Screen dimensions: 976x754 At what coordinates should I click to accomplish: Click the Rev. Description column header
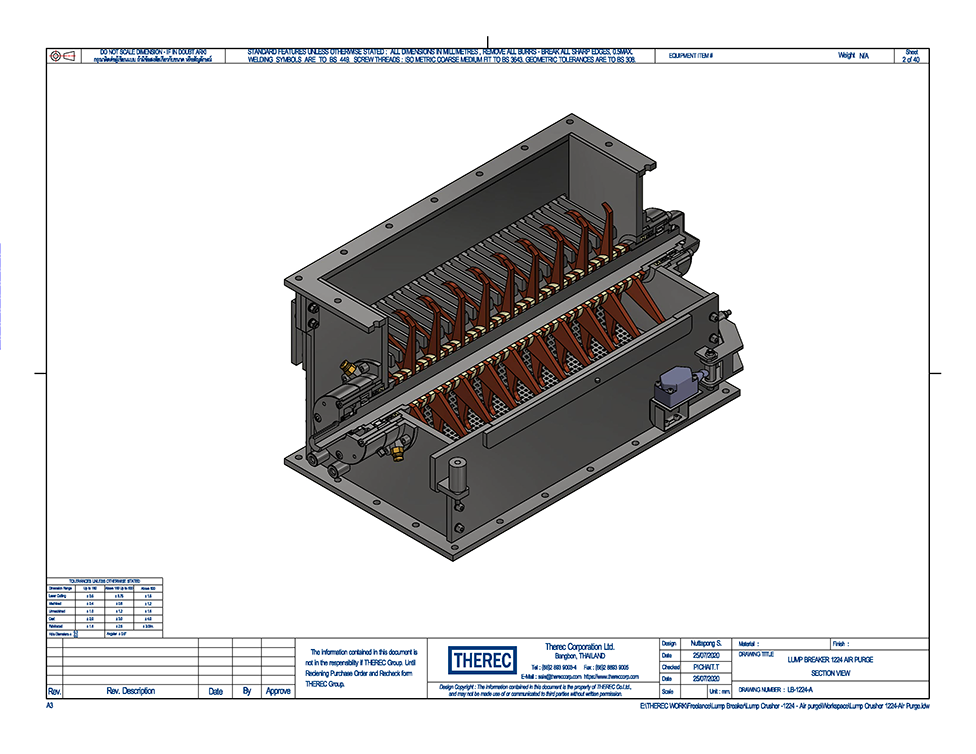pyautogui.click(x=131, y=691)
